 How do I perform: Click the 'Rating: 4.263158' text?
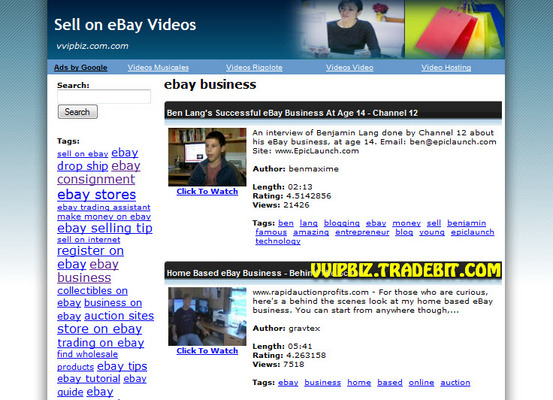point(289,356)
